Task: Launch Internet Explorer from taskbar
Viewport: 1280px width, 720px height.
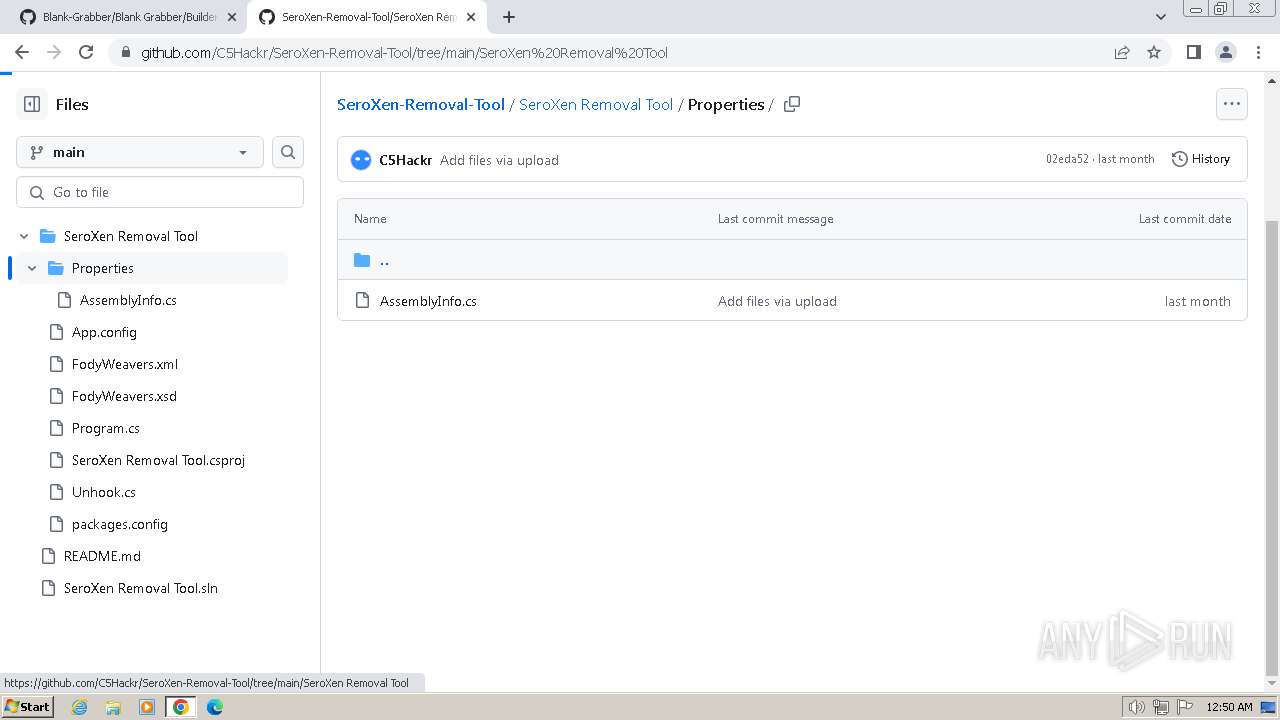Action: [79, 707]
